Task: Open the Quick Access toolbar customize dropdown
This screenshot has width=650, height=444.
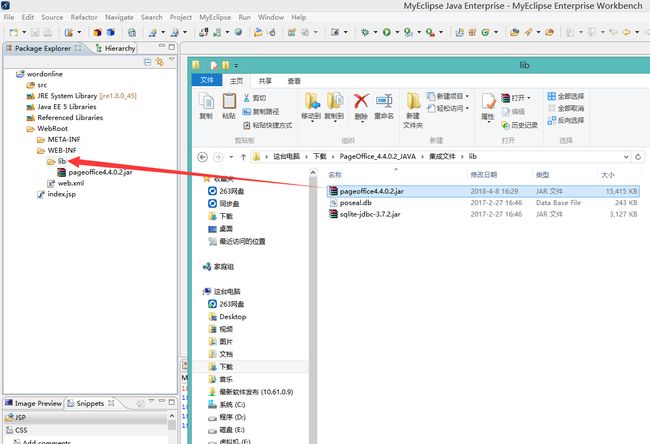Action: [x=236, y=66]
